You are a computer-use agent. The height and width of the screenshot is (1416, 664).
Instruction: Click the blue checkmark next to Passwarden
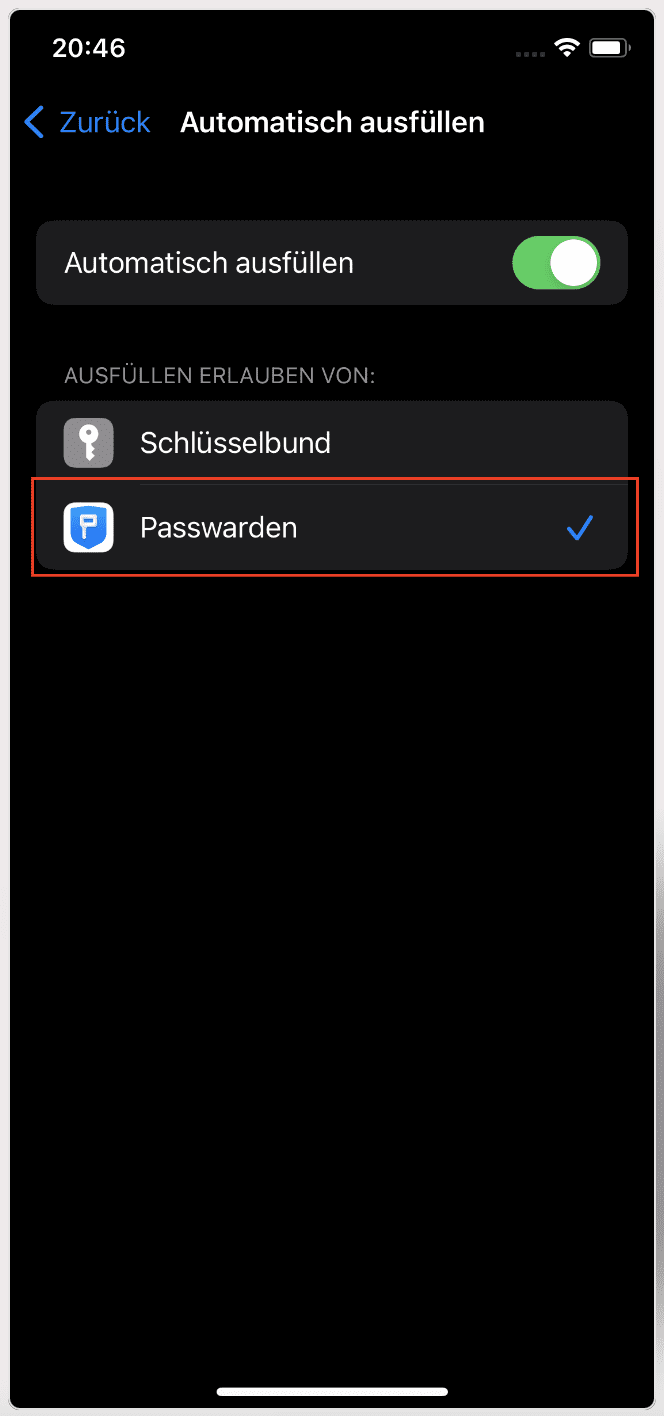(580, 527)
